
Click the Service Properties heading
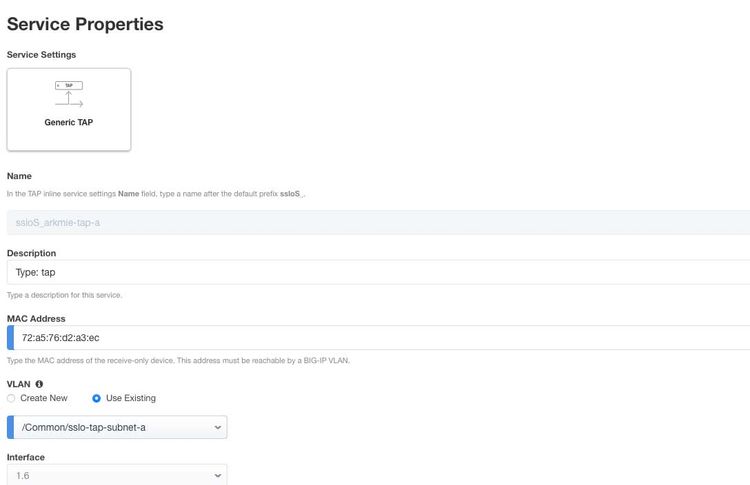pos(85,23)
